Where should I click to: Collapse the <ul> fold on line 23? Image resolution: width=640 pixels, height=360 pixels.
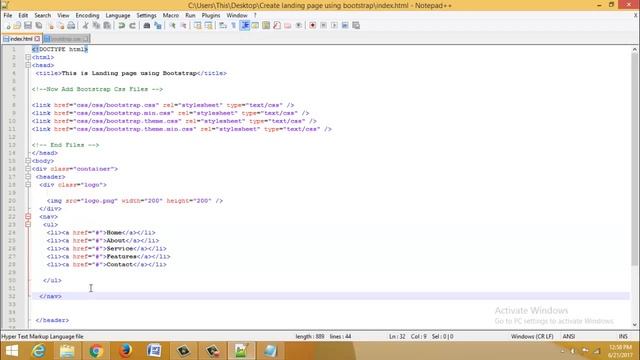click(x=28, y=224)
